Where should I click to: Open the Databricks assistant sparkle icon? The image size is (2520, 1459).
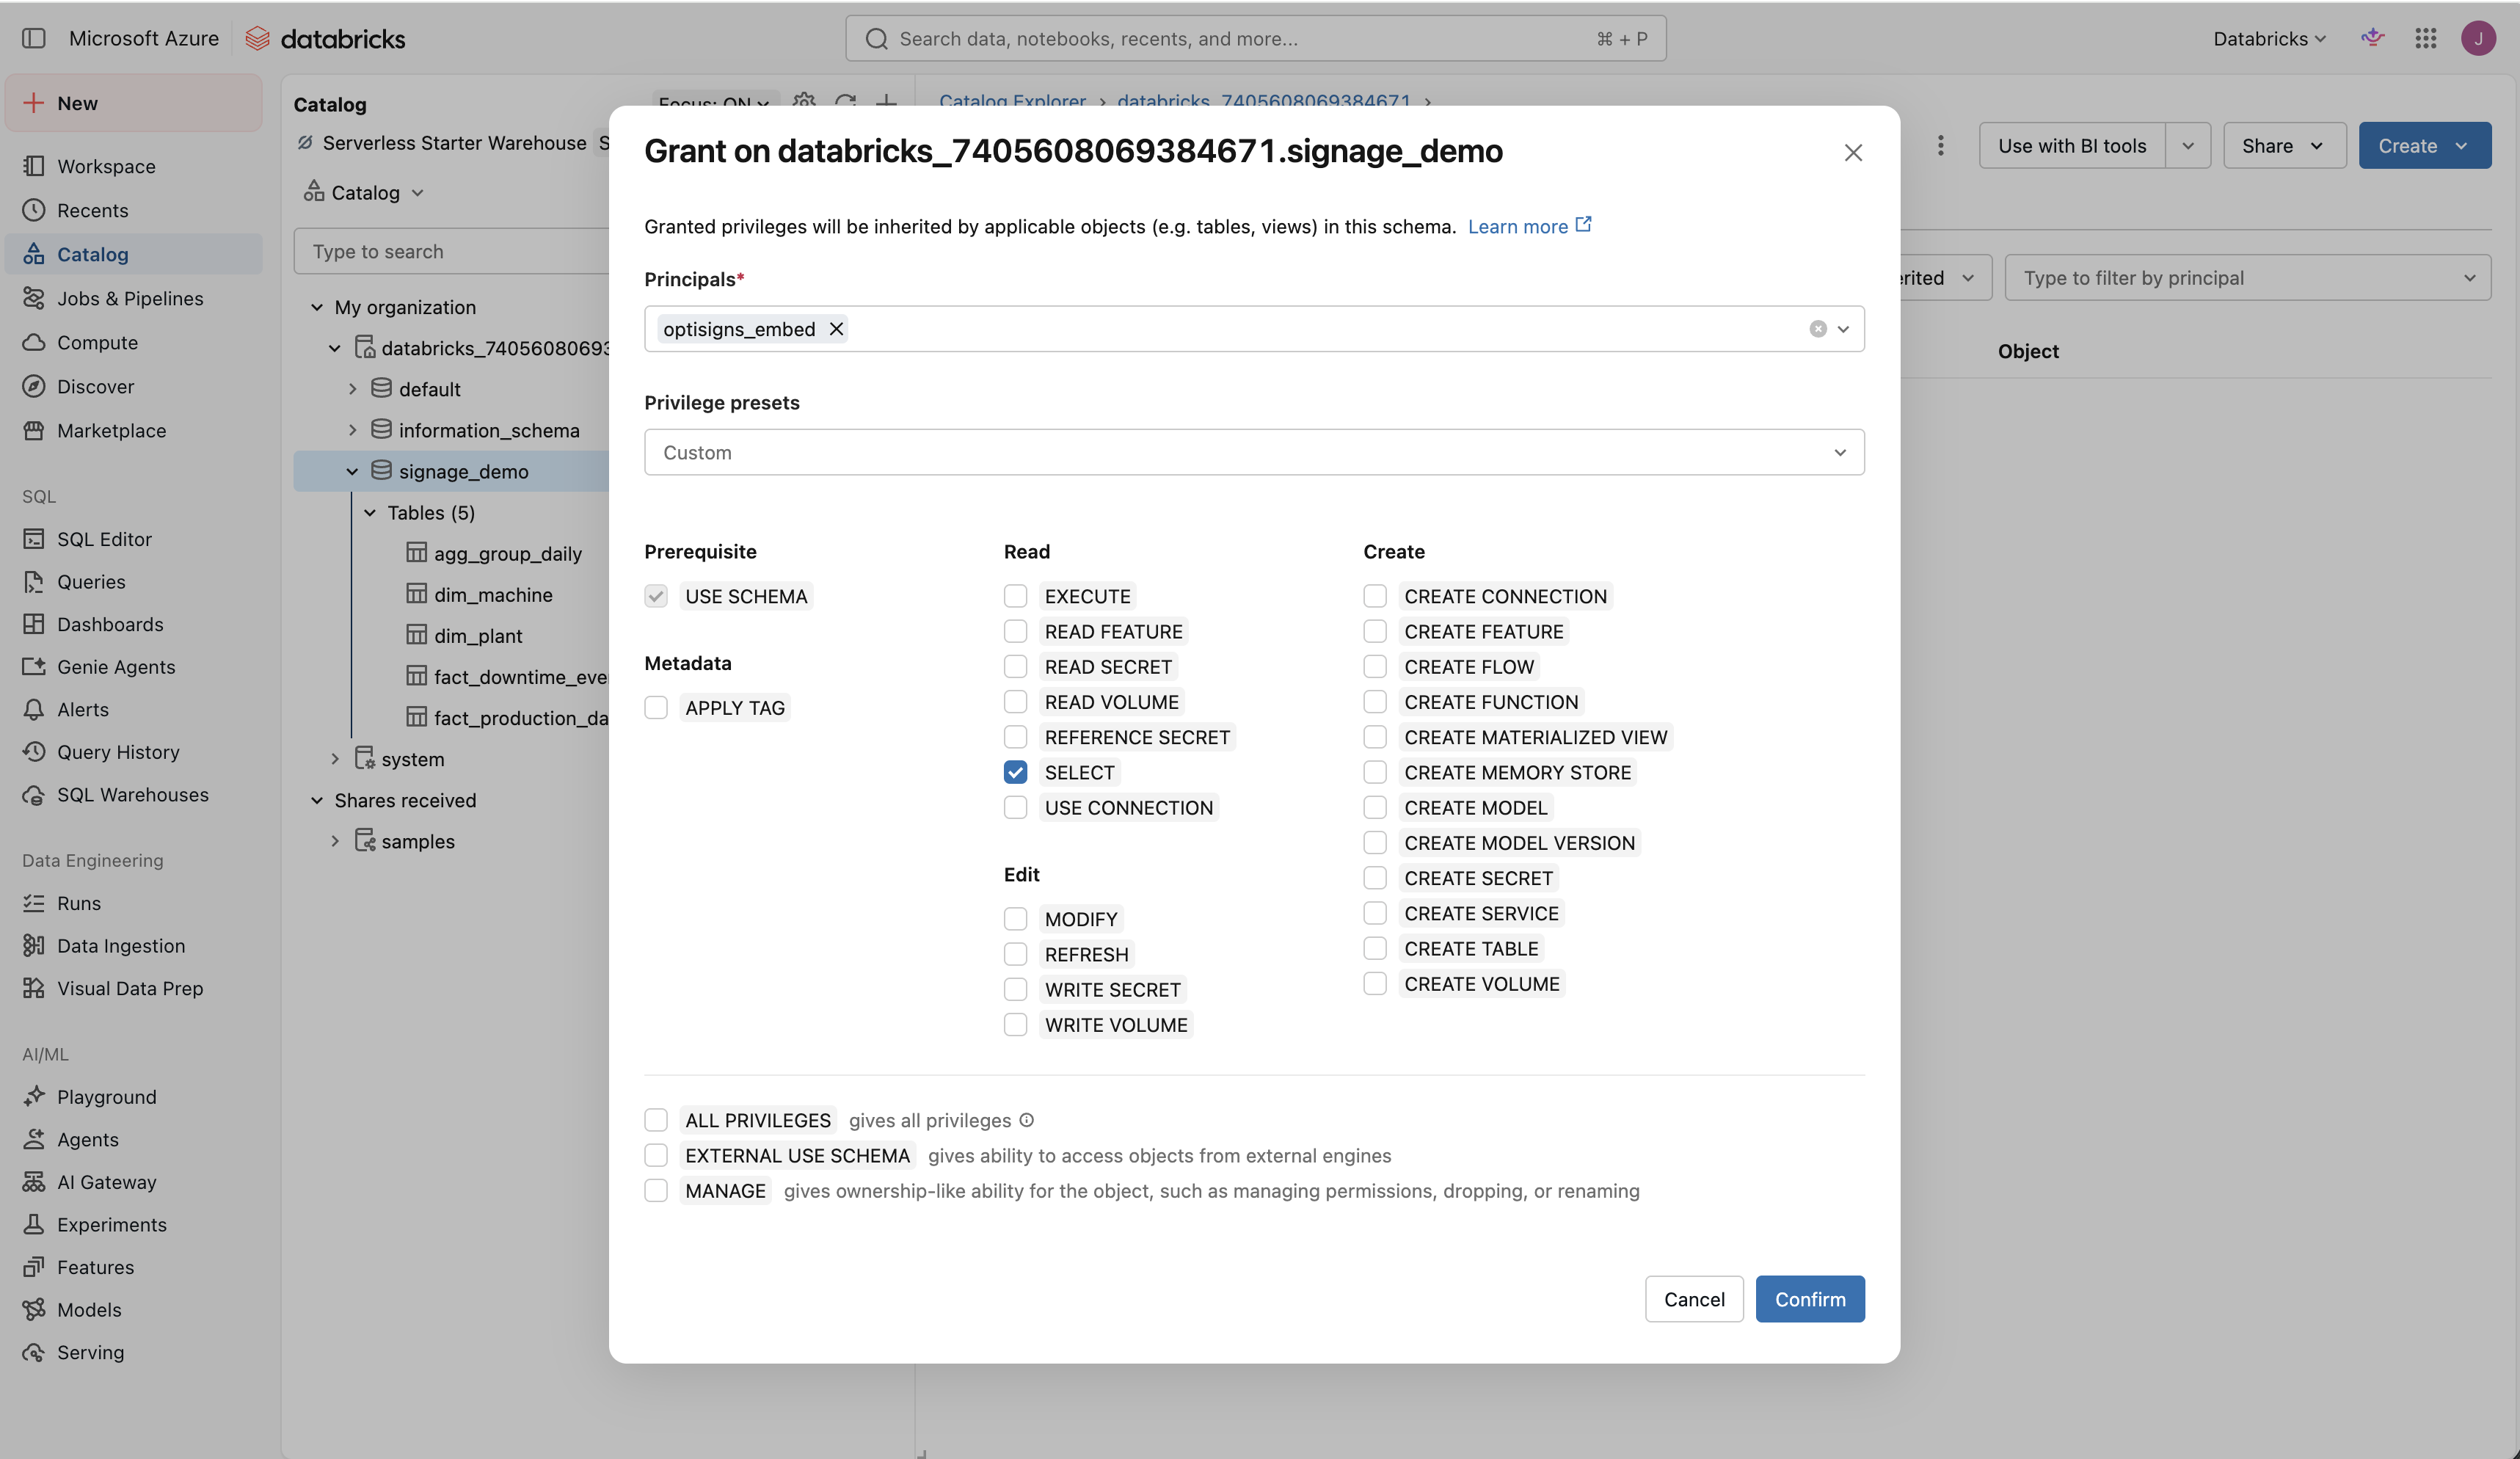point(2372,38)
